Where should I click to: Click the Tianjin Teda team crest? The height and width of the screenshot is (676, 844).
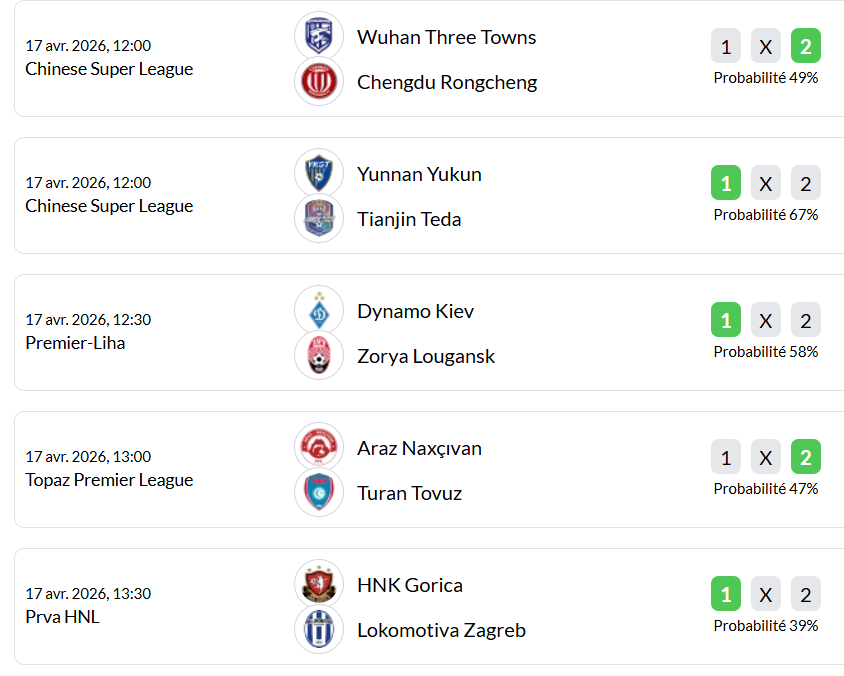pos(319,219)
